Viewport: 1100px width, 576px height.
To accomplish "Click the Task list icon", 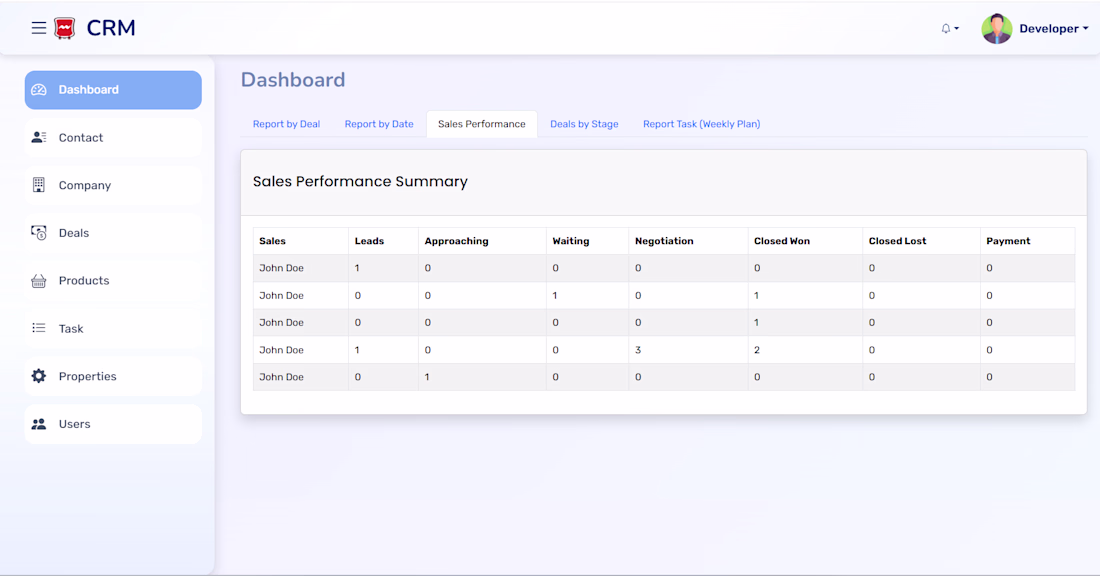I will click(39, 328).
